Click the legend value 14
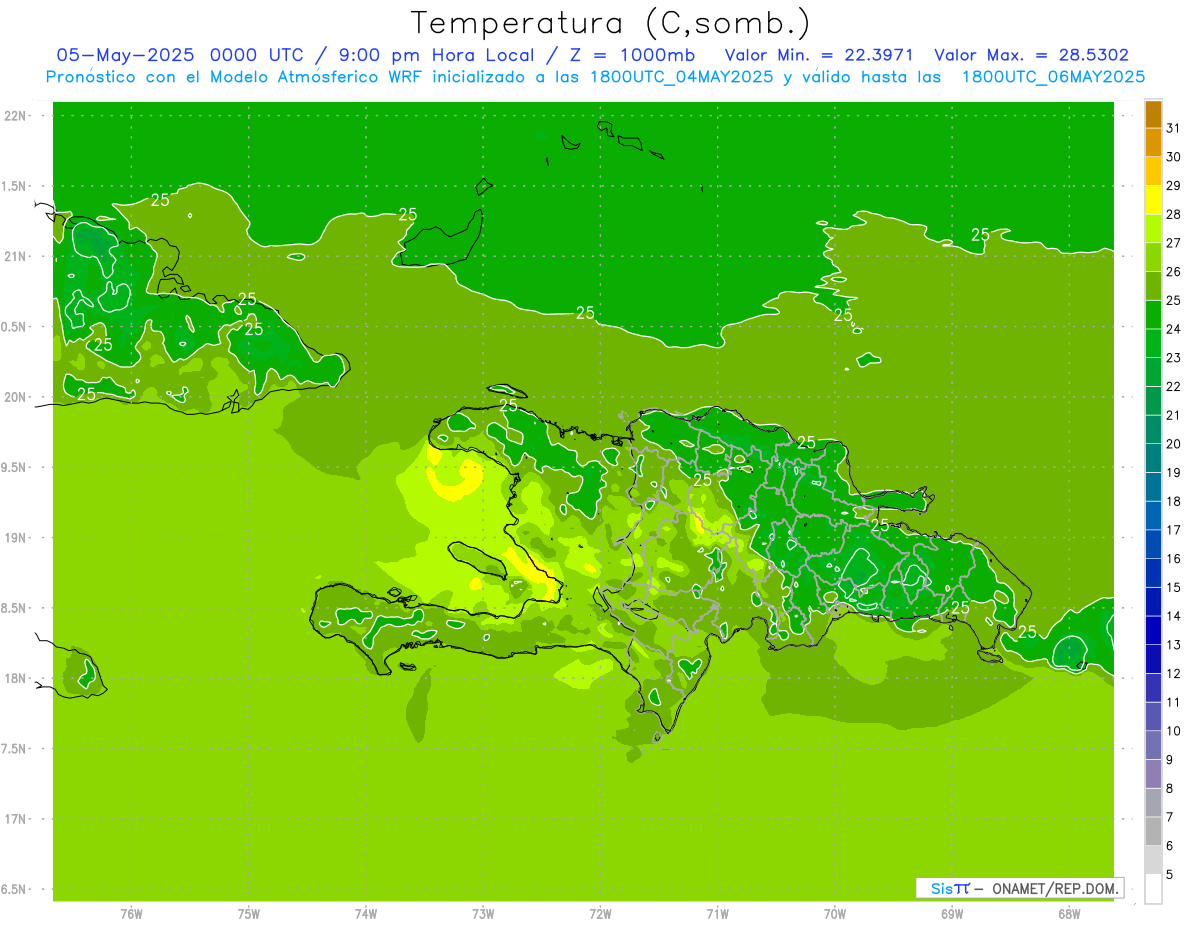Image resolution: width=1200 pixels, height=927 pixels. [1174, 616]
